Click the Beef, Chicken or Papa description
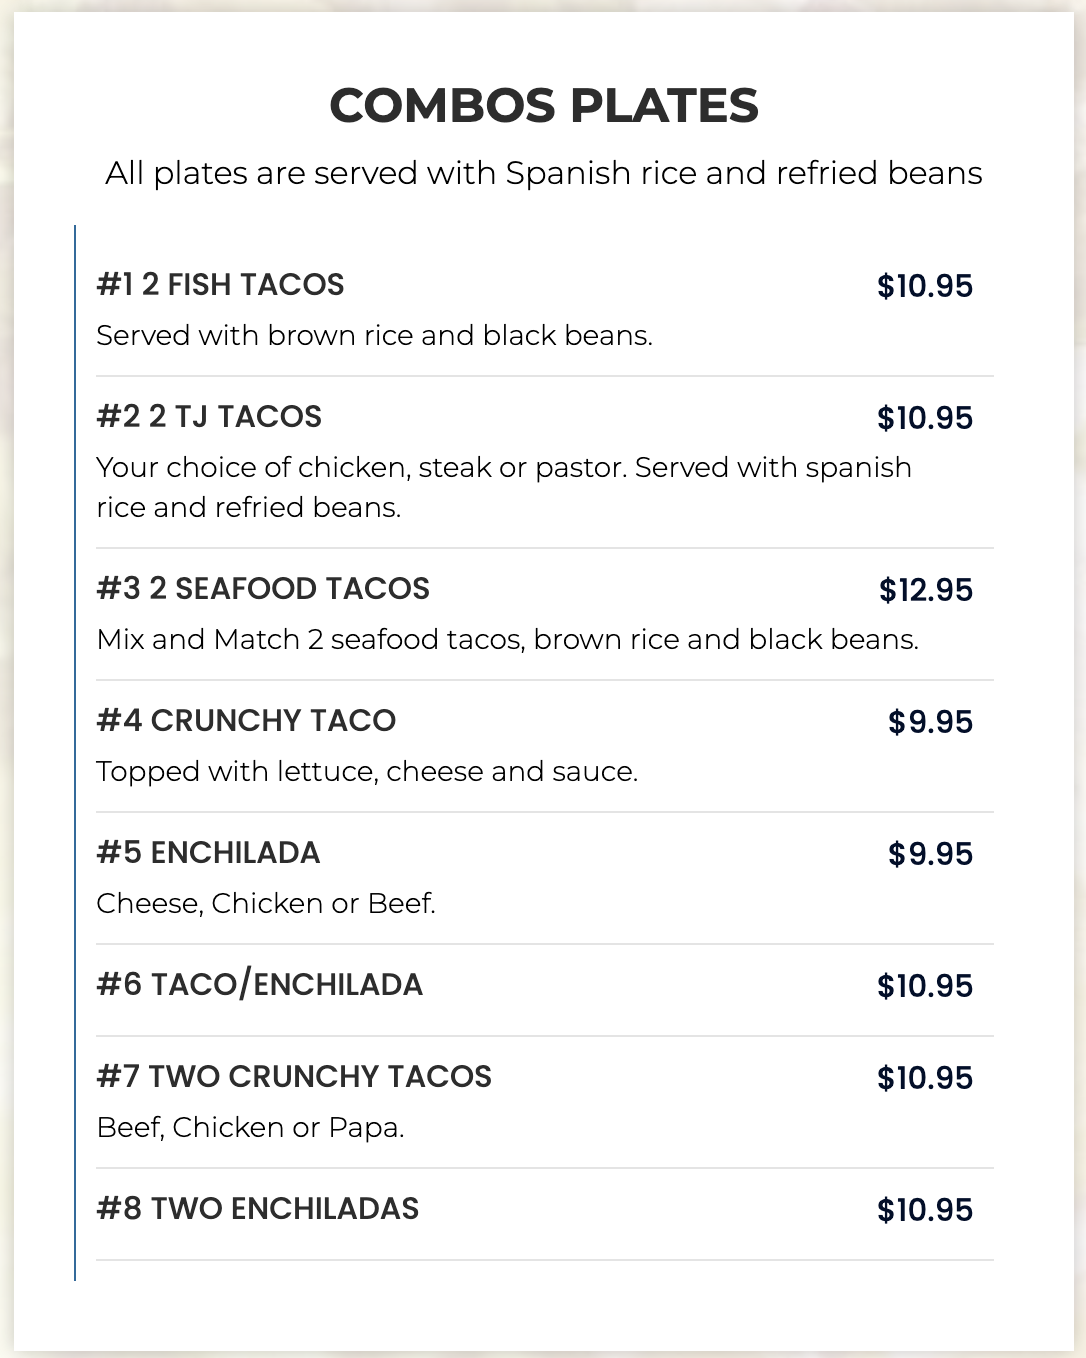The image size is (1086, 1358). pyautogui.click(x=250, y=1128)
